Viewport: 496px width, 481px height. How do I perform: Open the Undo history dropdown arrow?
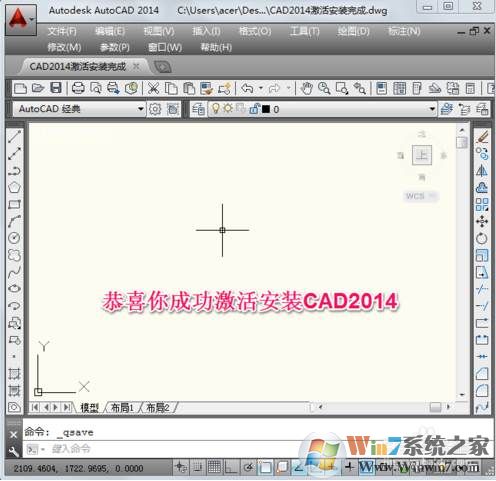pos(261,89)
